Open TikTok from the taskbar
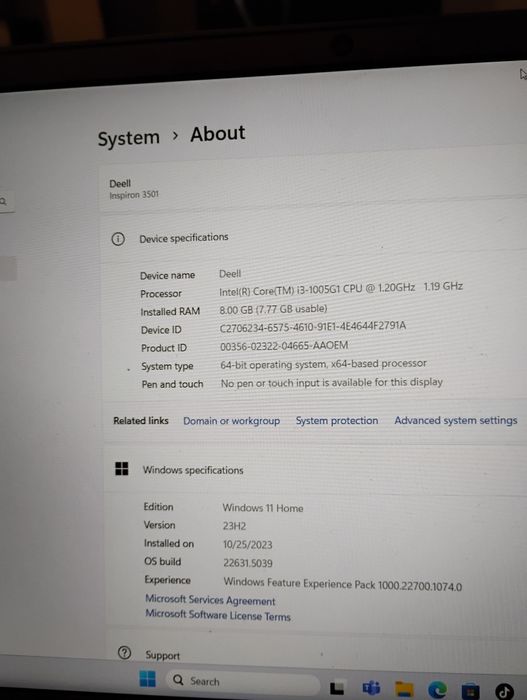This screenshot has height=700, width=527. pos(504,692)
